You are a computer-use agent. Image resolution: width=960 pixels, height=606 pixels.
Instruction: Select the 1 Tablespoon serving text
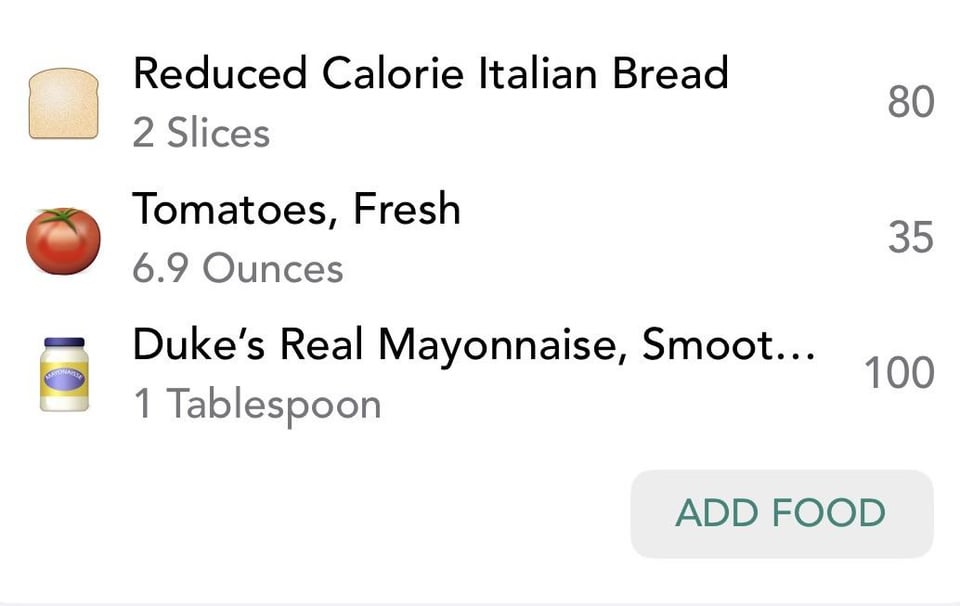(257, 405)
